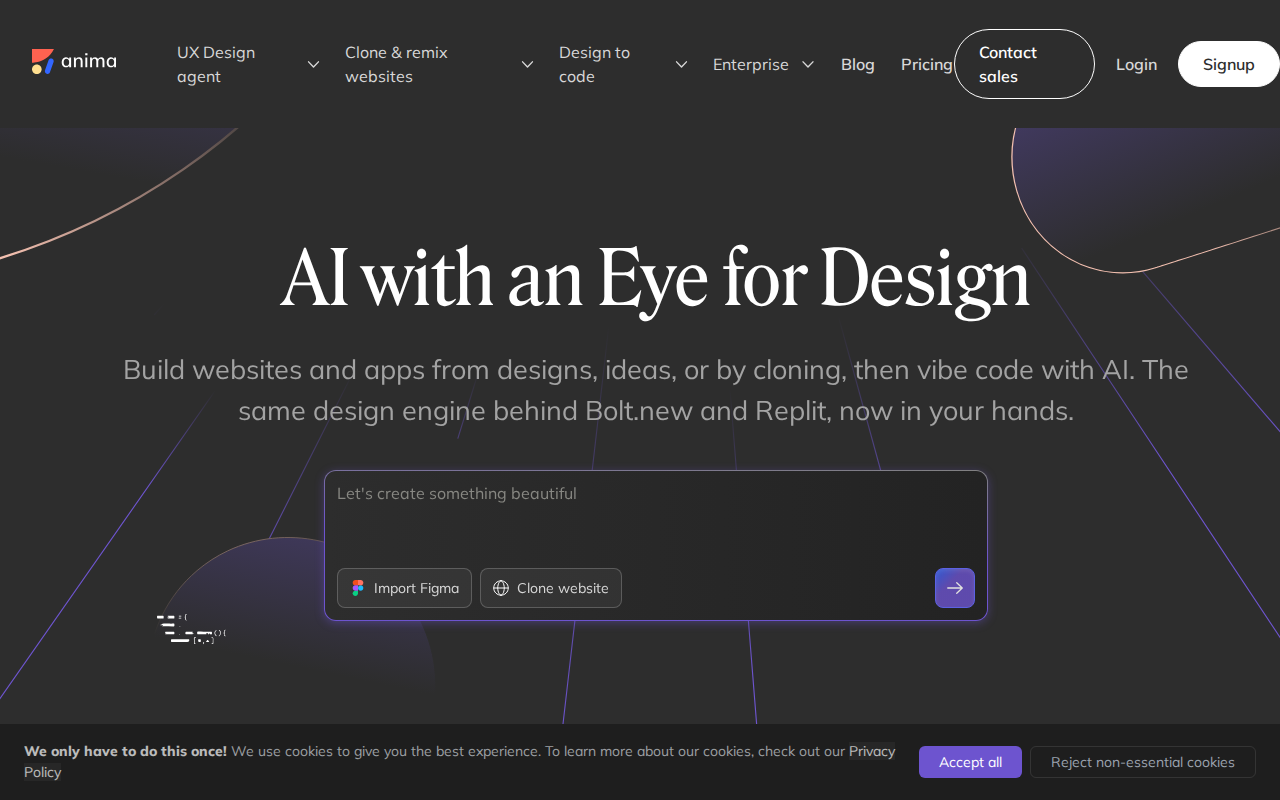Expand the Clone & remix websites chevron
This screenshot has height=800, width=1280.
pos(527,65)
